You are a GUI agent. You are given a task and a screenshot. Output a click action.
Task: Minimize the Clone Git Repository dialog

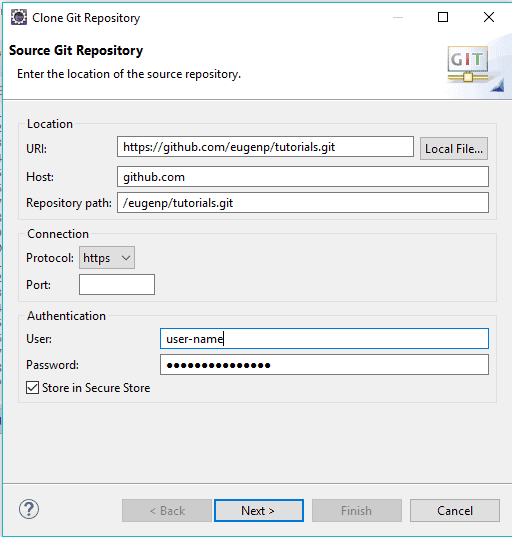(x=398, y=17)
